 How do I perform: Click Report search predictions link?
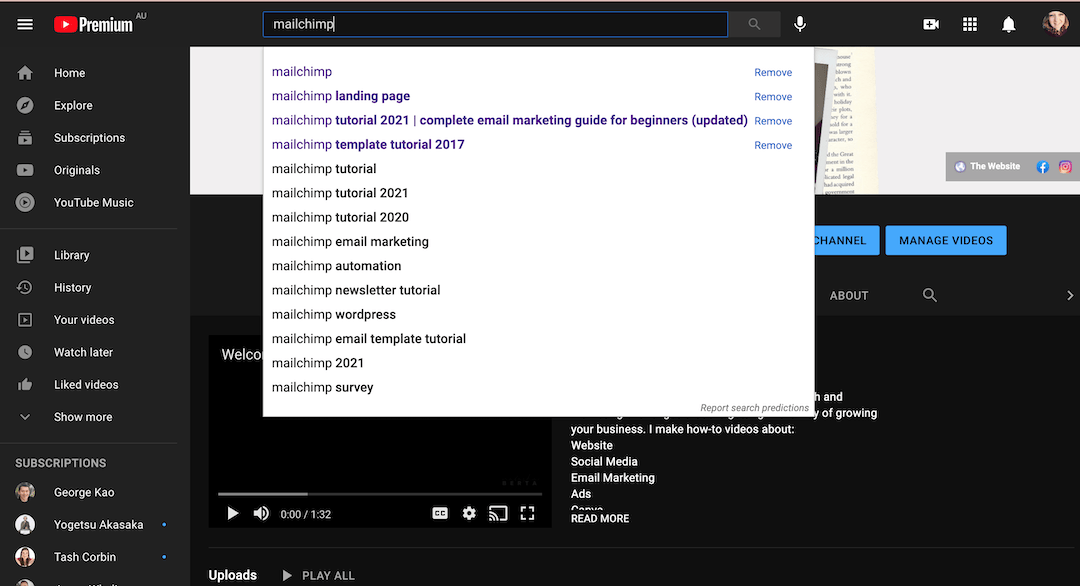(754, 408)
